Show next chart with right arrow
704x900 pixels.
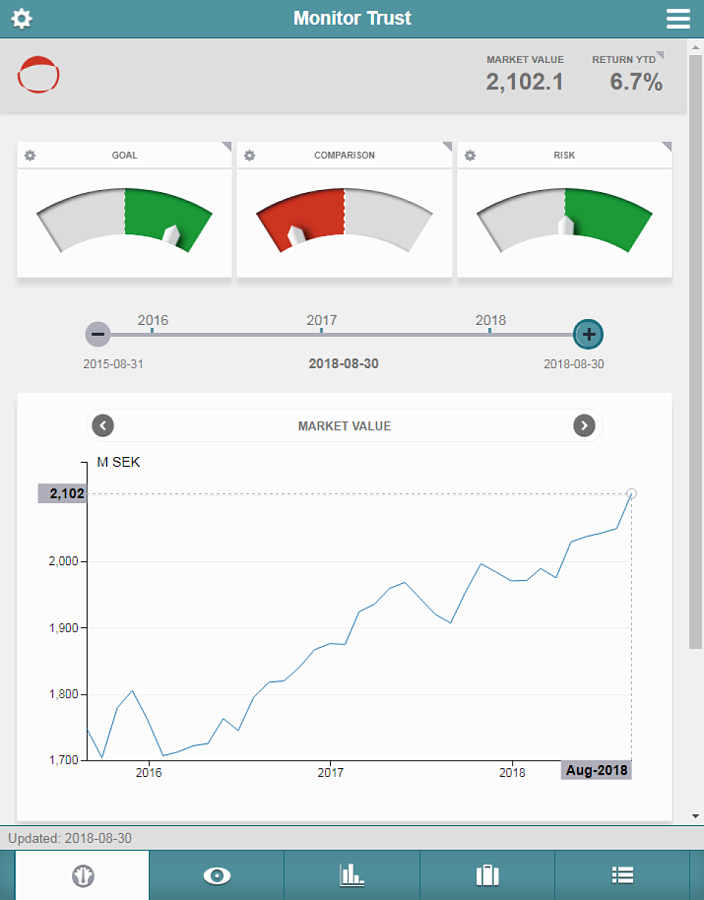584,425
